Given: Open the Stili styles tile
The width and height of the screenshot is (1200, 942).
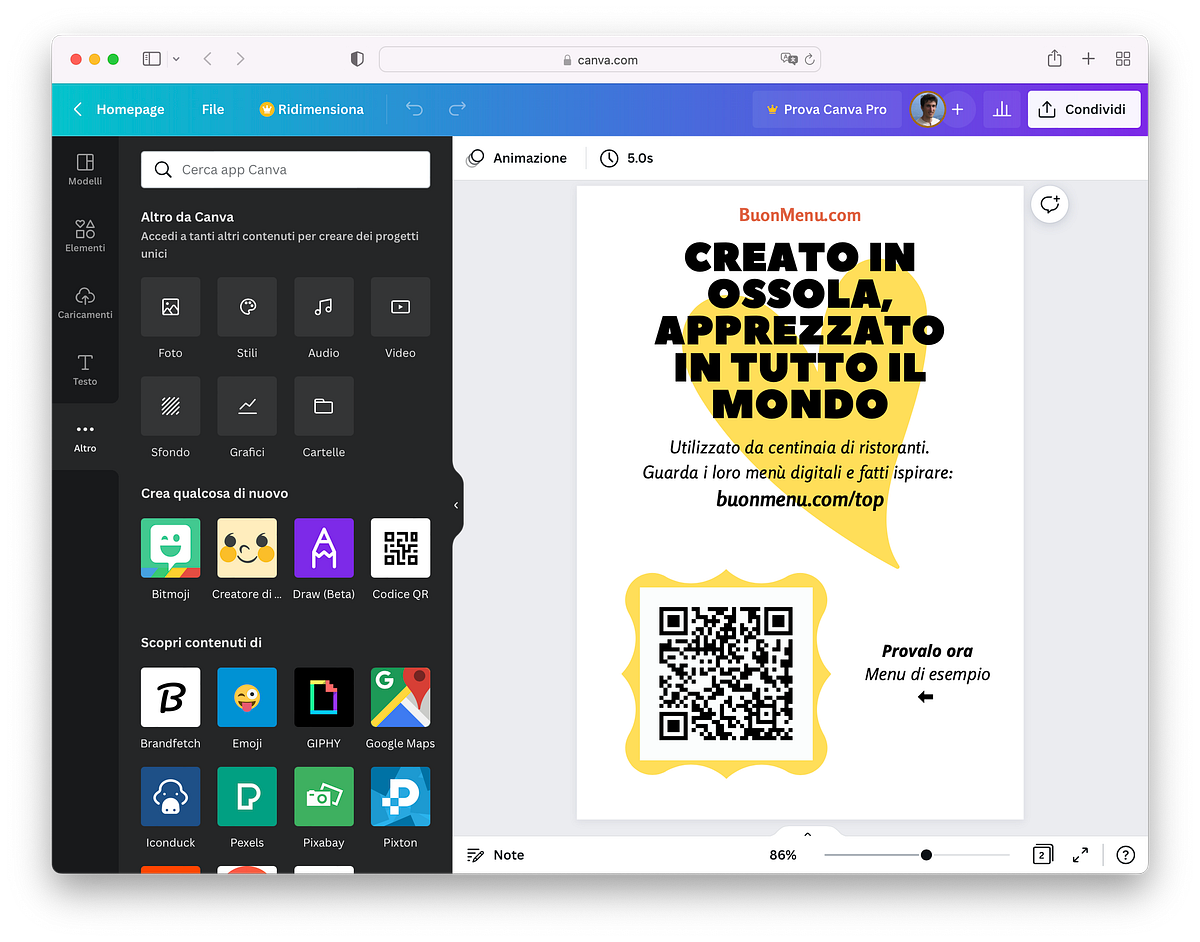Looking at the screenshot, I should tap(247, 307).
